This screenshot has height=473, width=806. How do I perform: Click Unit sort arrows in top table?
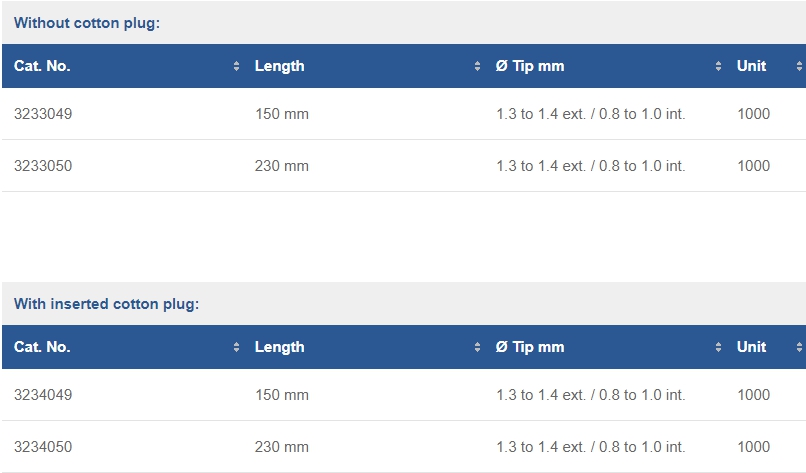coord(799,66)
